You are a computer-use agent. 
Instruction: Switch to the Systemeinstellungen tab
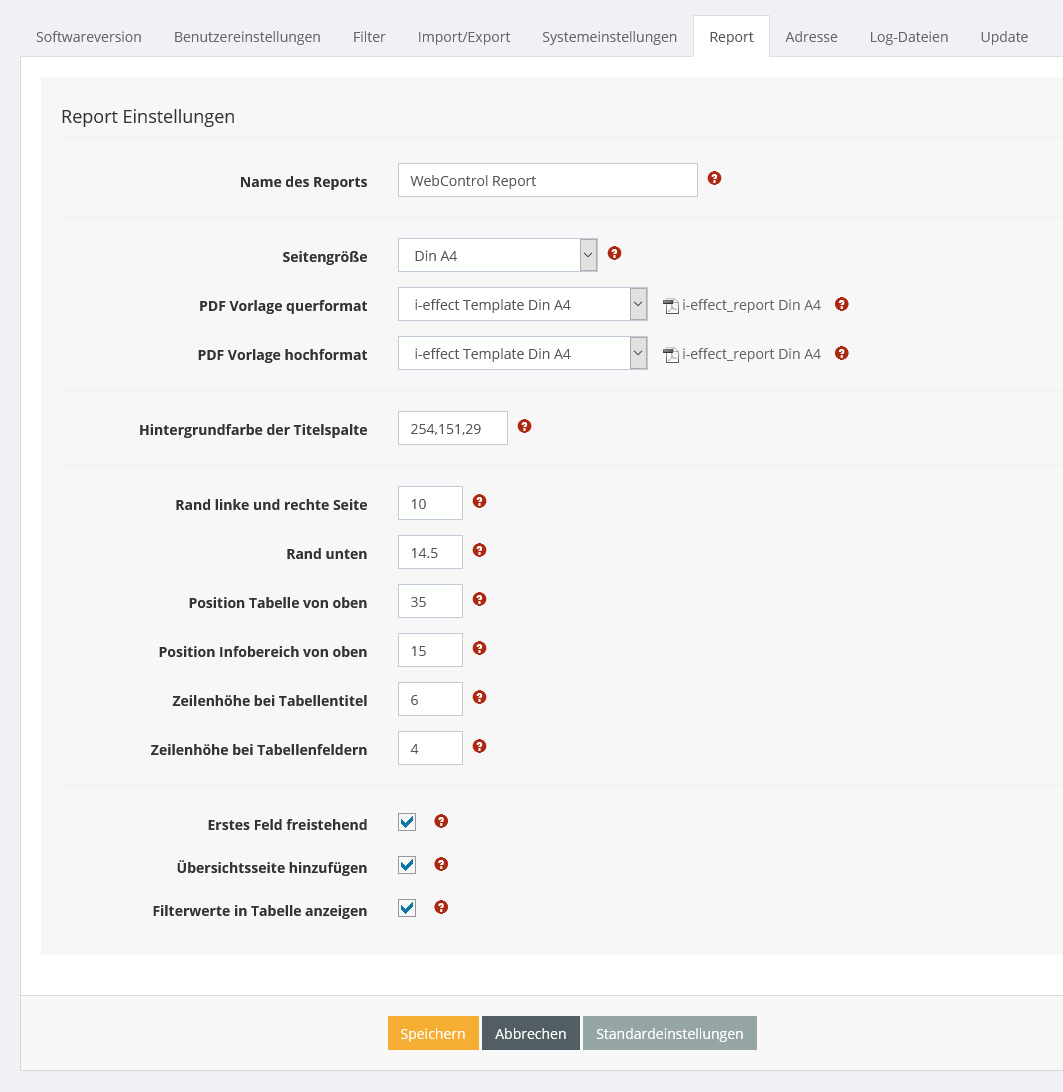click(x=609, y=37)
